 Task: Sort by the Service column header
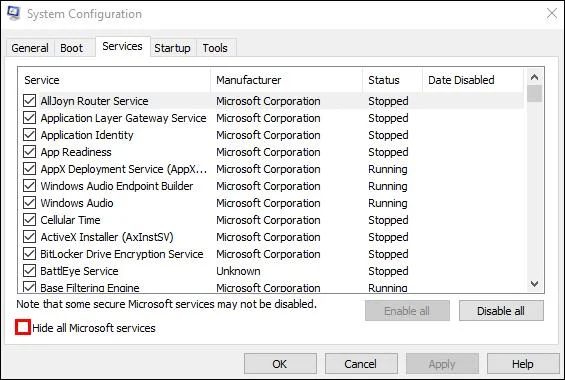pyautogui.click(x=114, y=80)
